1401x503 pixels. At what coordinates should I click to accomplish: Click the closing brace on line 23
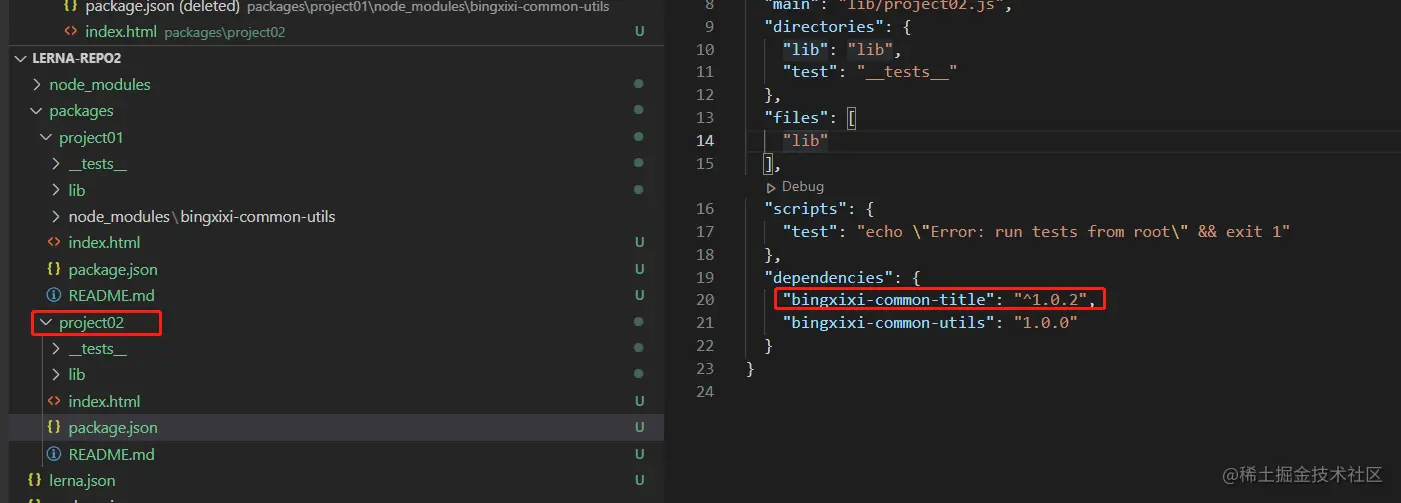[751, 369]
